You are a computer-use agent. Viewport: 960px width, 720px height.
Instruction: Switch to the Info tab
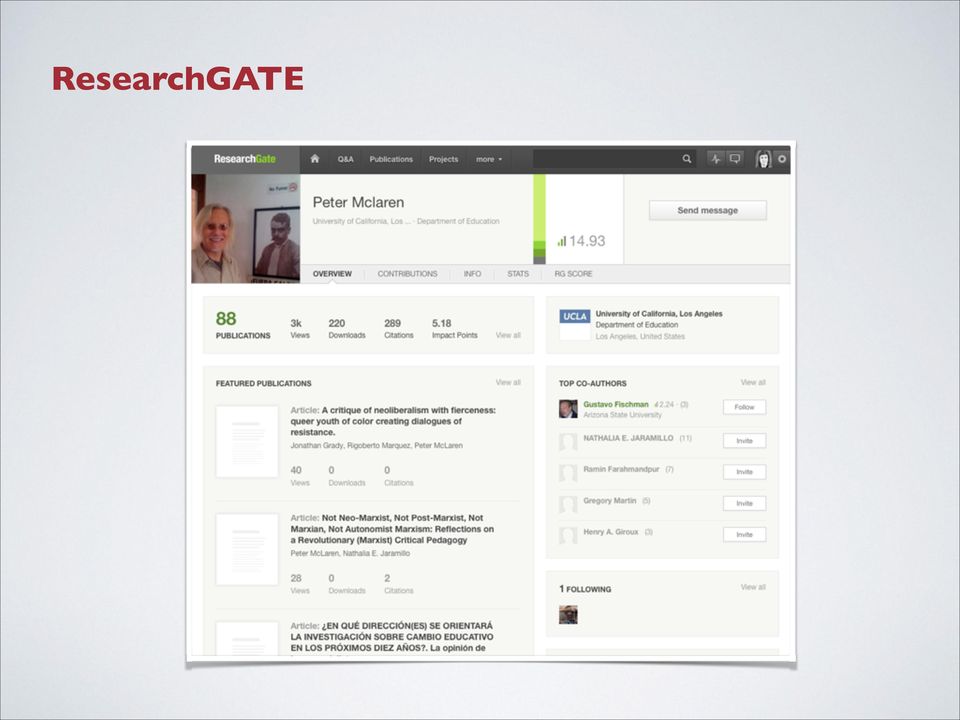(472, 274)
